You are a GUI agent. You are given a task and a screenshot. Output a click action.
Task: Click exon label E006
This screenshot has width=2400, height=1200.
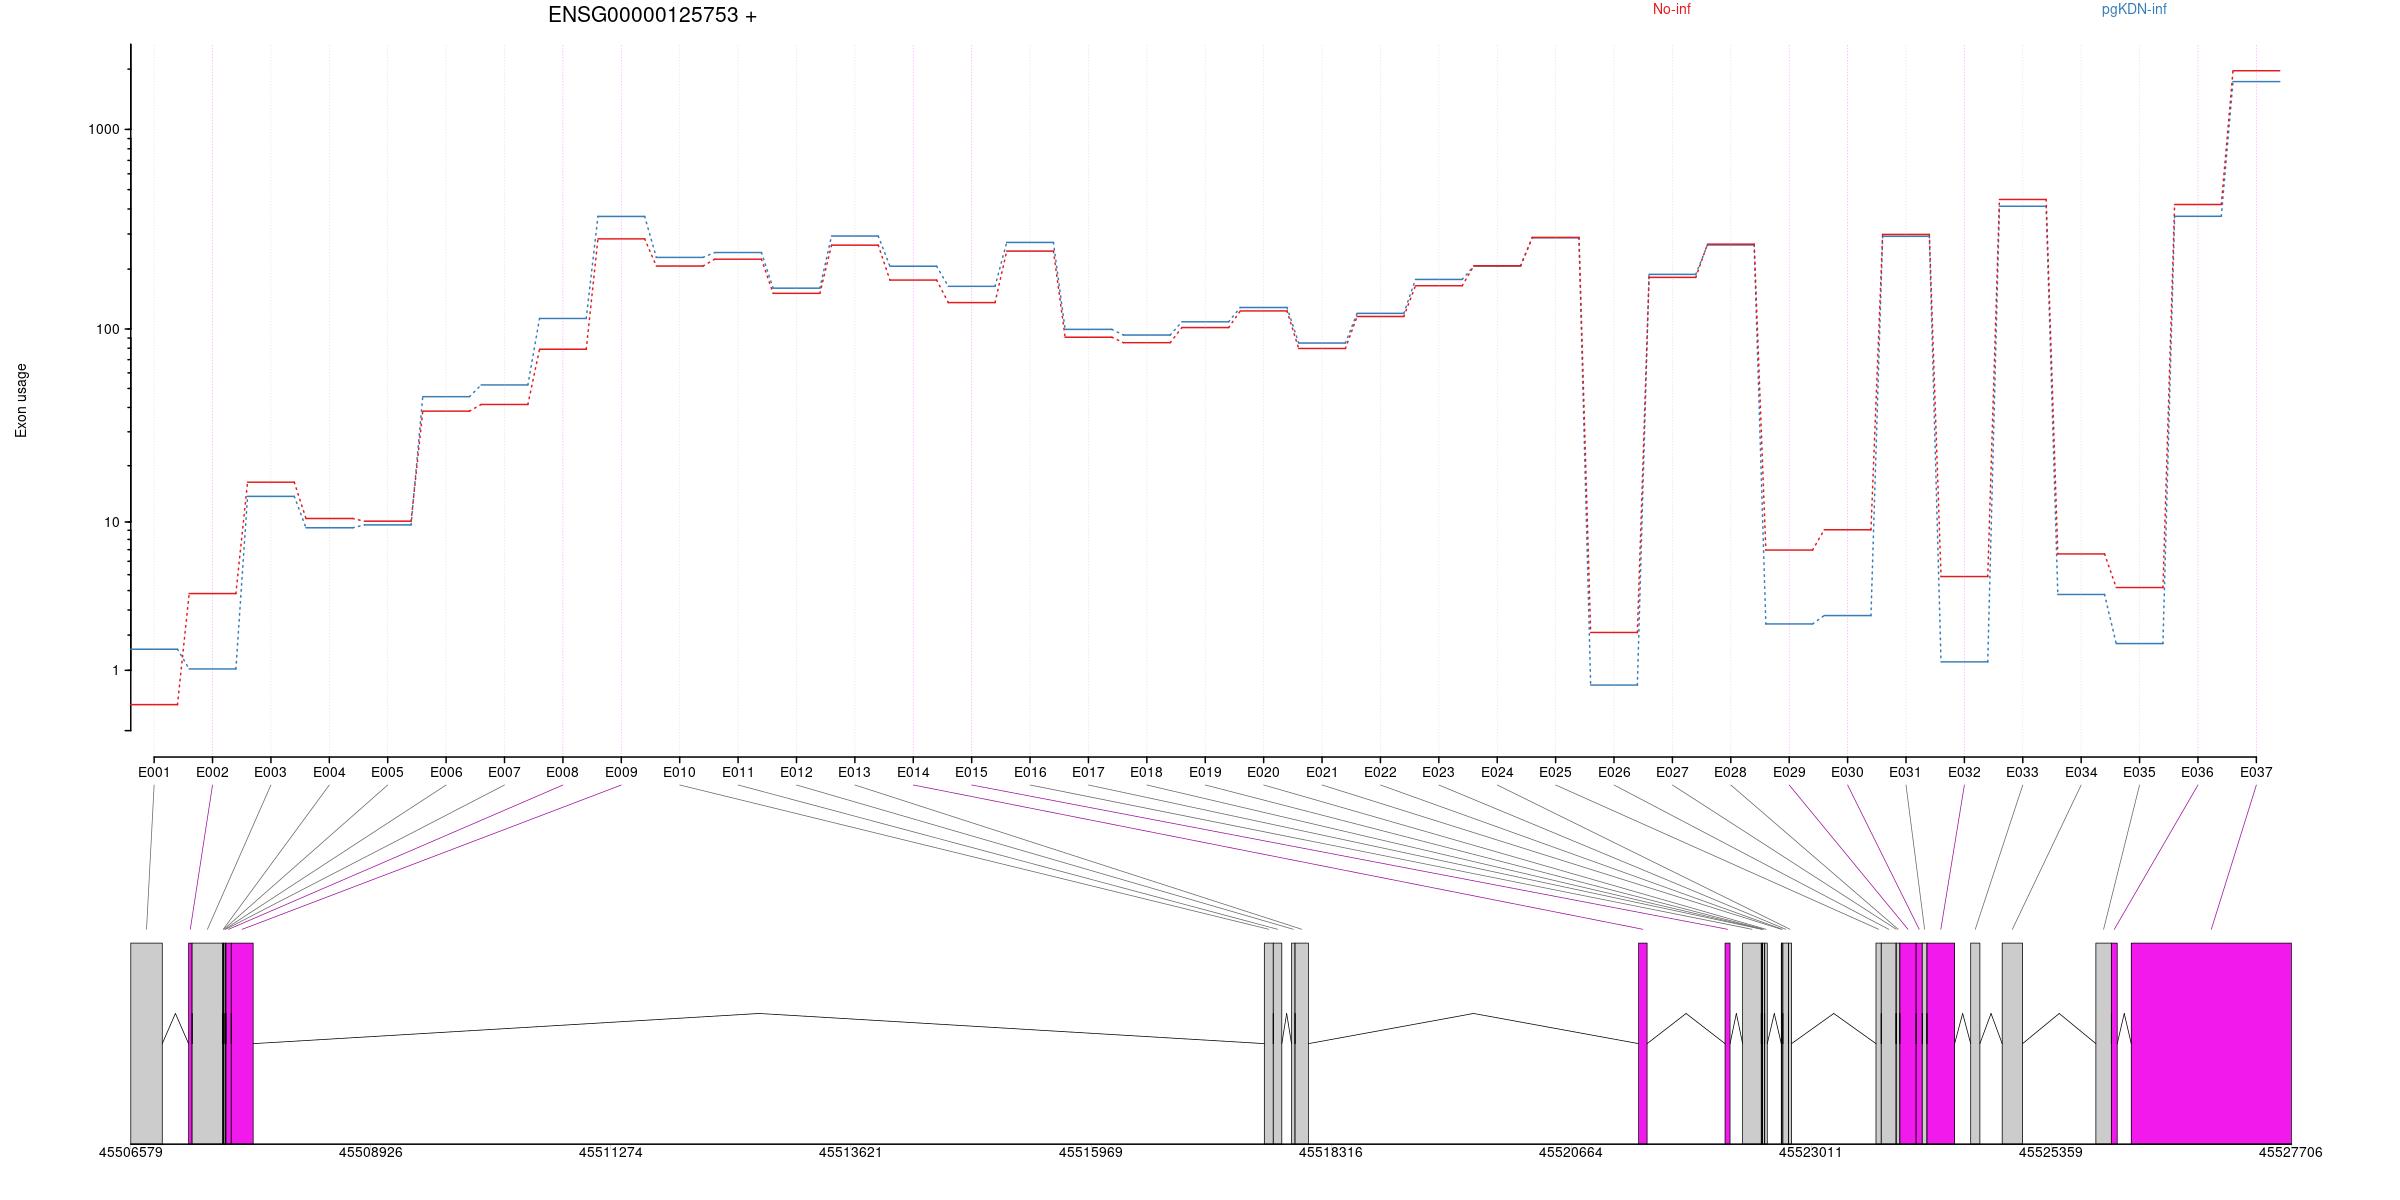[446, 772]
